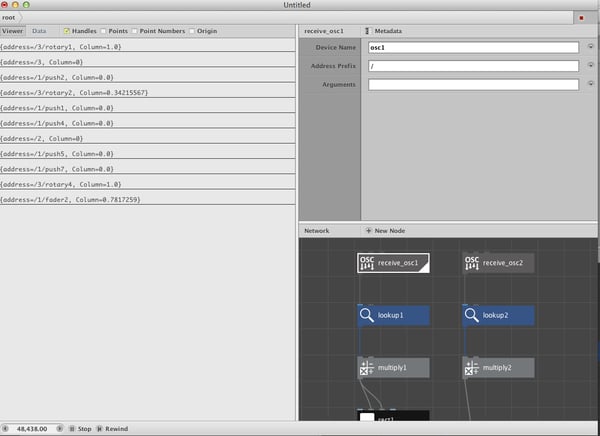Open the Metadata button

[x=384, y=31]
